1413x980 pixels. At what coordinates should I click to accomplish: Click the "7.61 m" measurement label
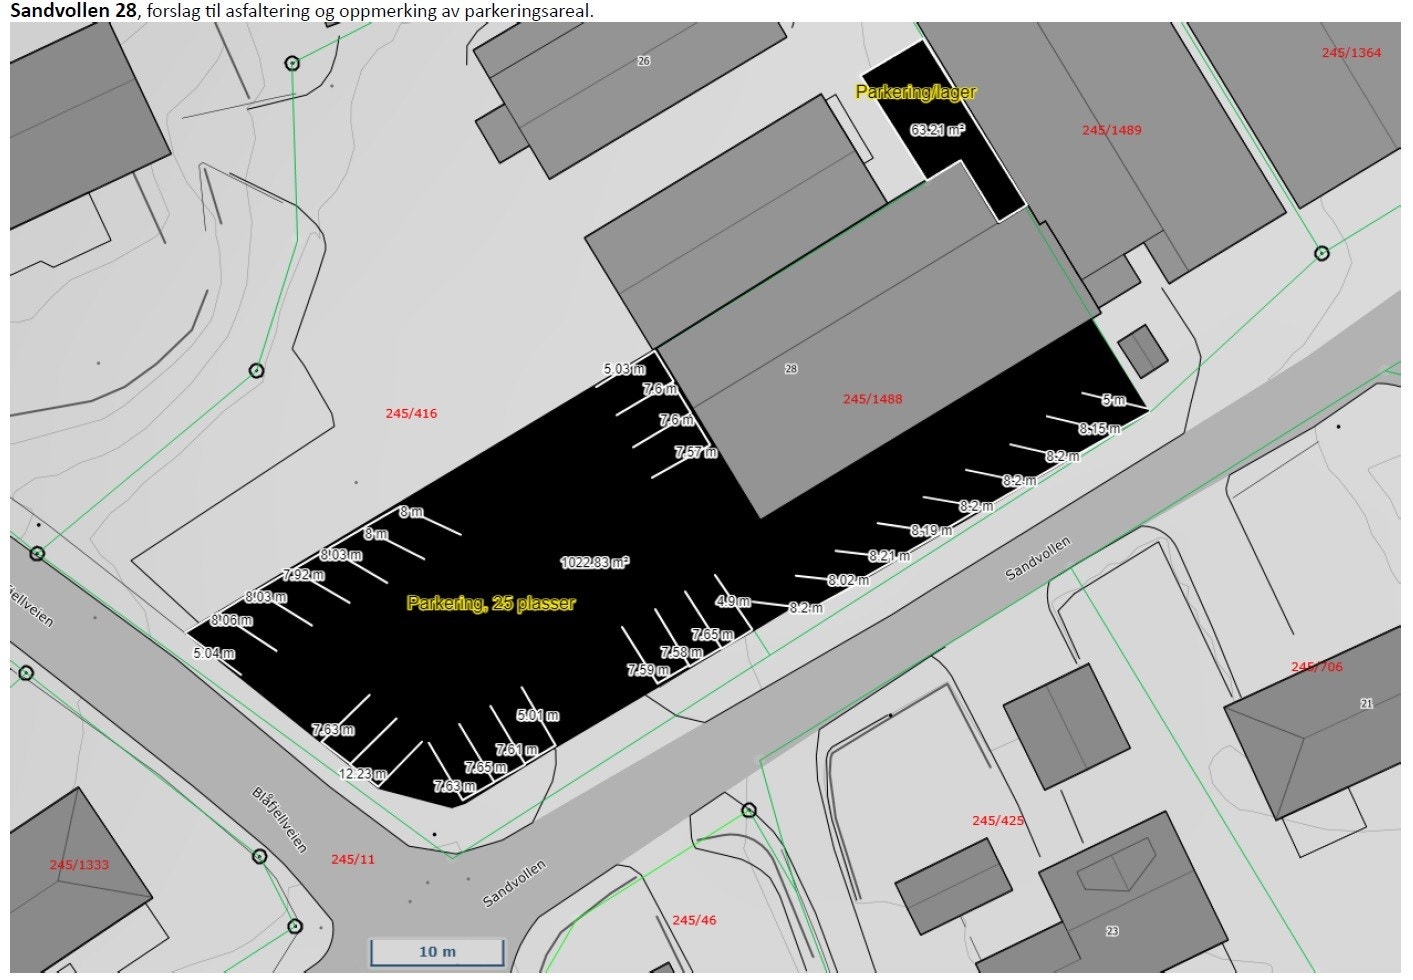[516, 749]
